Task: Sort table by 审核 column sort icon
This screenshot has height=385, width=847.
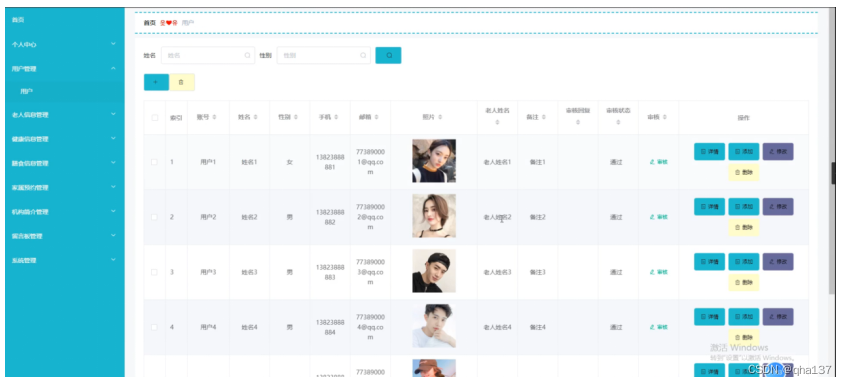Action: click(x=665, y=117)
